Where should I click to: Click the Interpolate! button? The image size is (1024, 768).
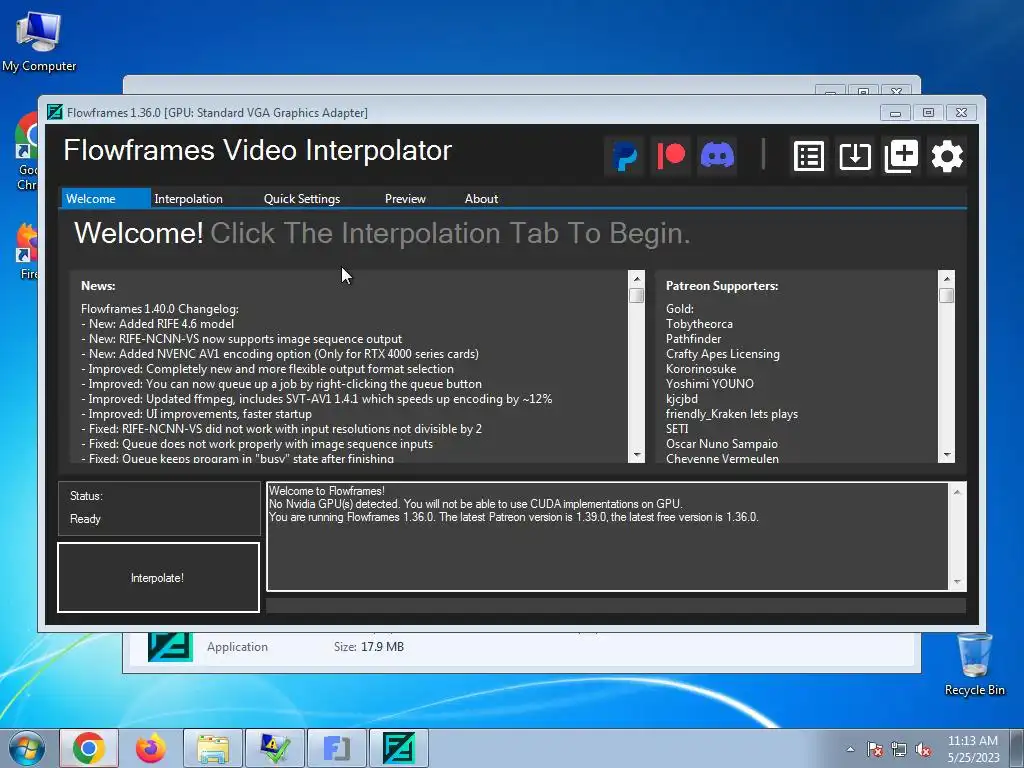158,577
